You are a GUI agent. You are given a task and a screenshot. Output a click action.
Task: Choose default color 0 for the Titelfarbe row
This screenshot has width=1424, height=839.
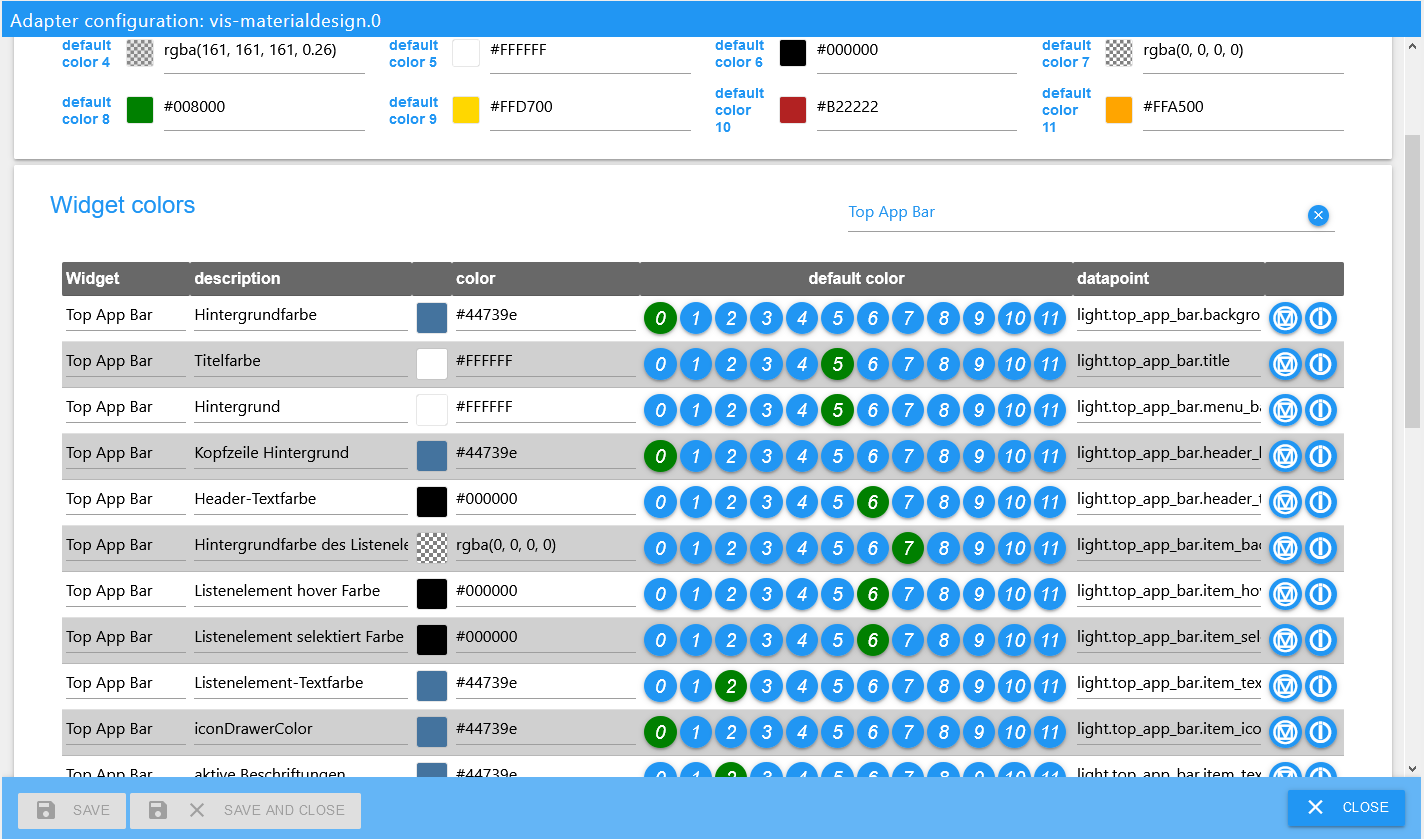[x=660, y=365]
